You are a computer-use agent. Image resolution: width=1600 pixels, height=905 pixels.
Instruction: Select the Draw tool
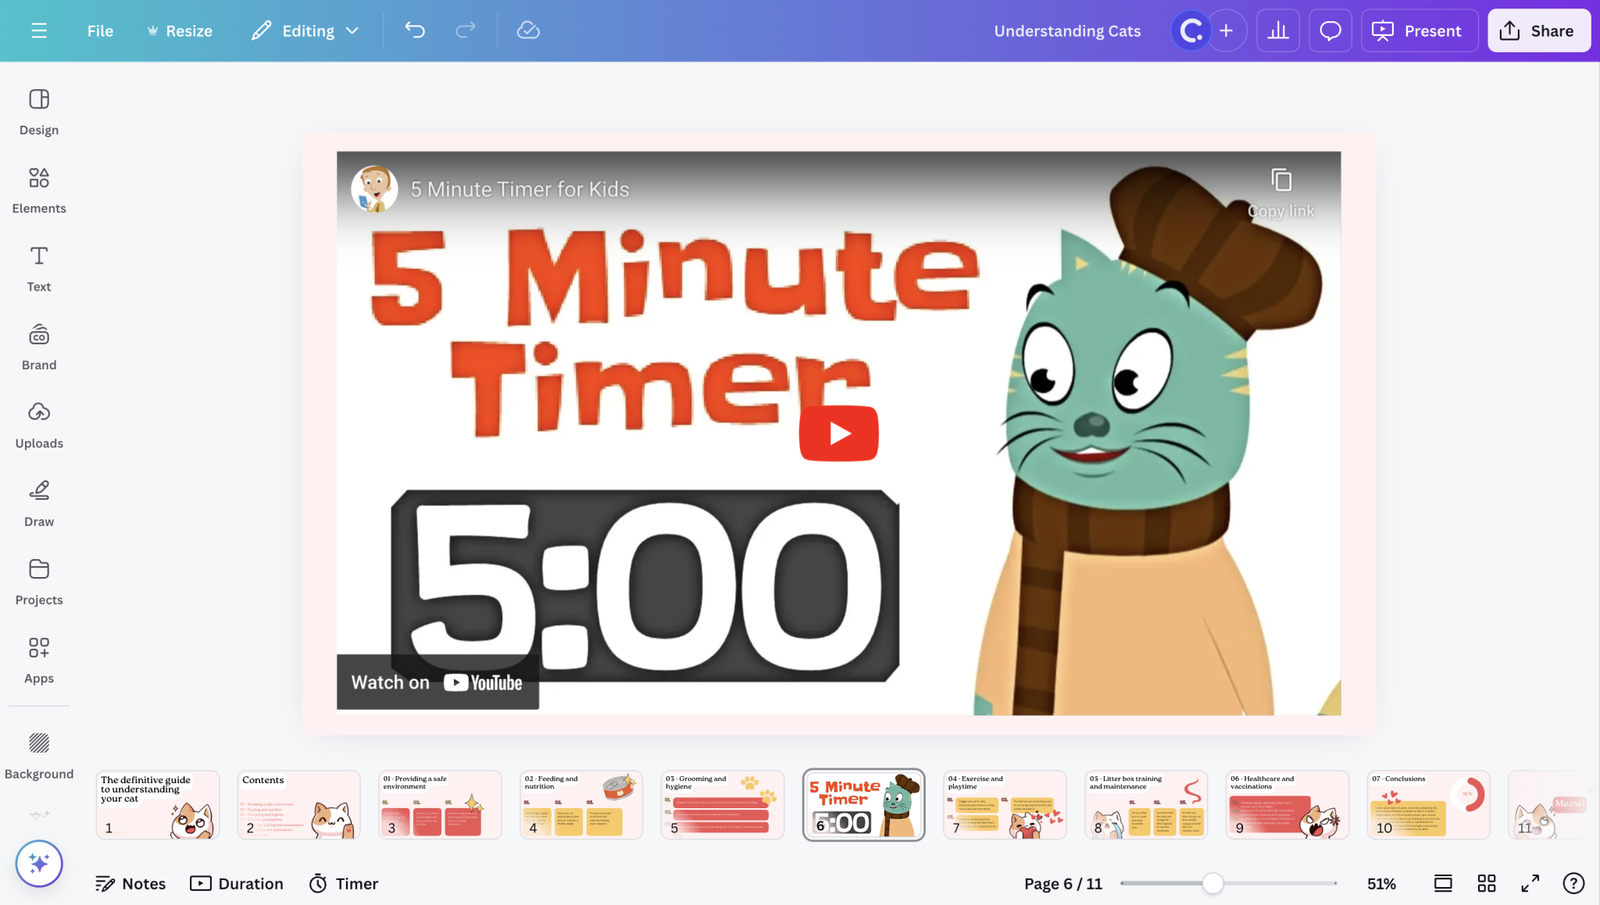click(x=38, y=500)
